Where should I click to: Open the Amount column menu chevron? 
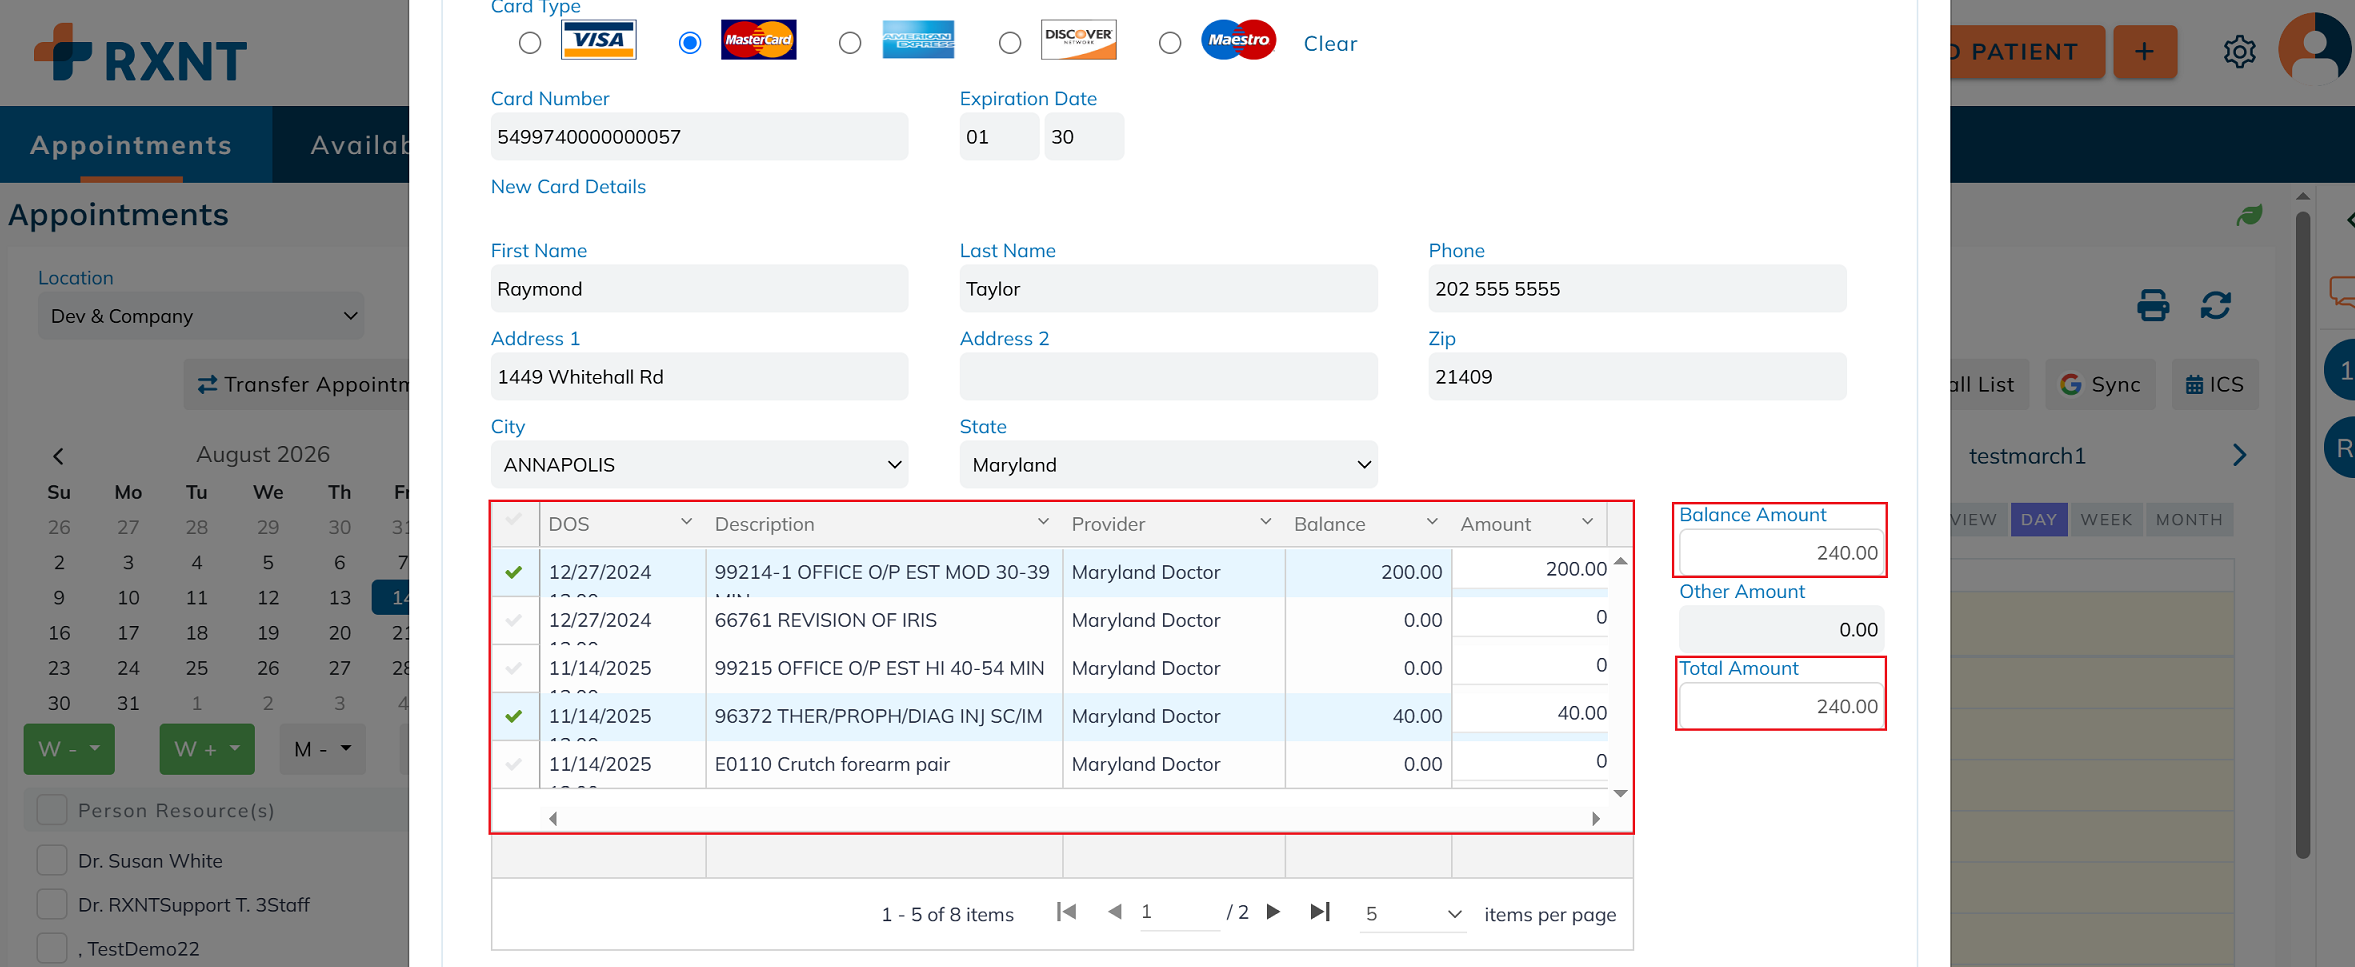[x=1587, y=522]
